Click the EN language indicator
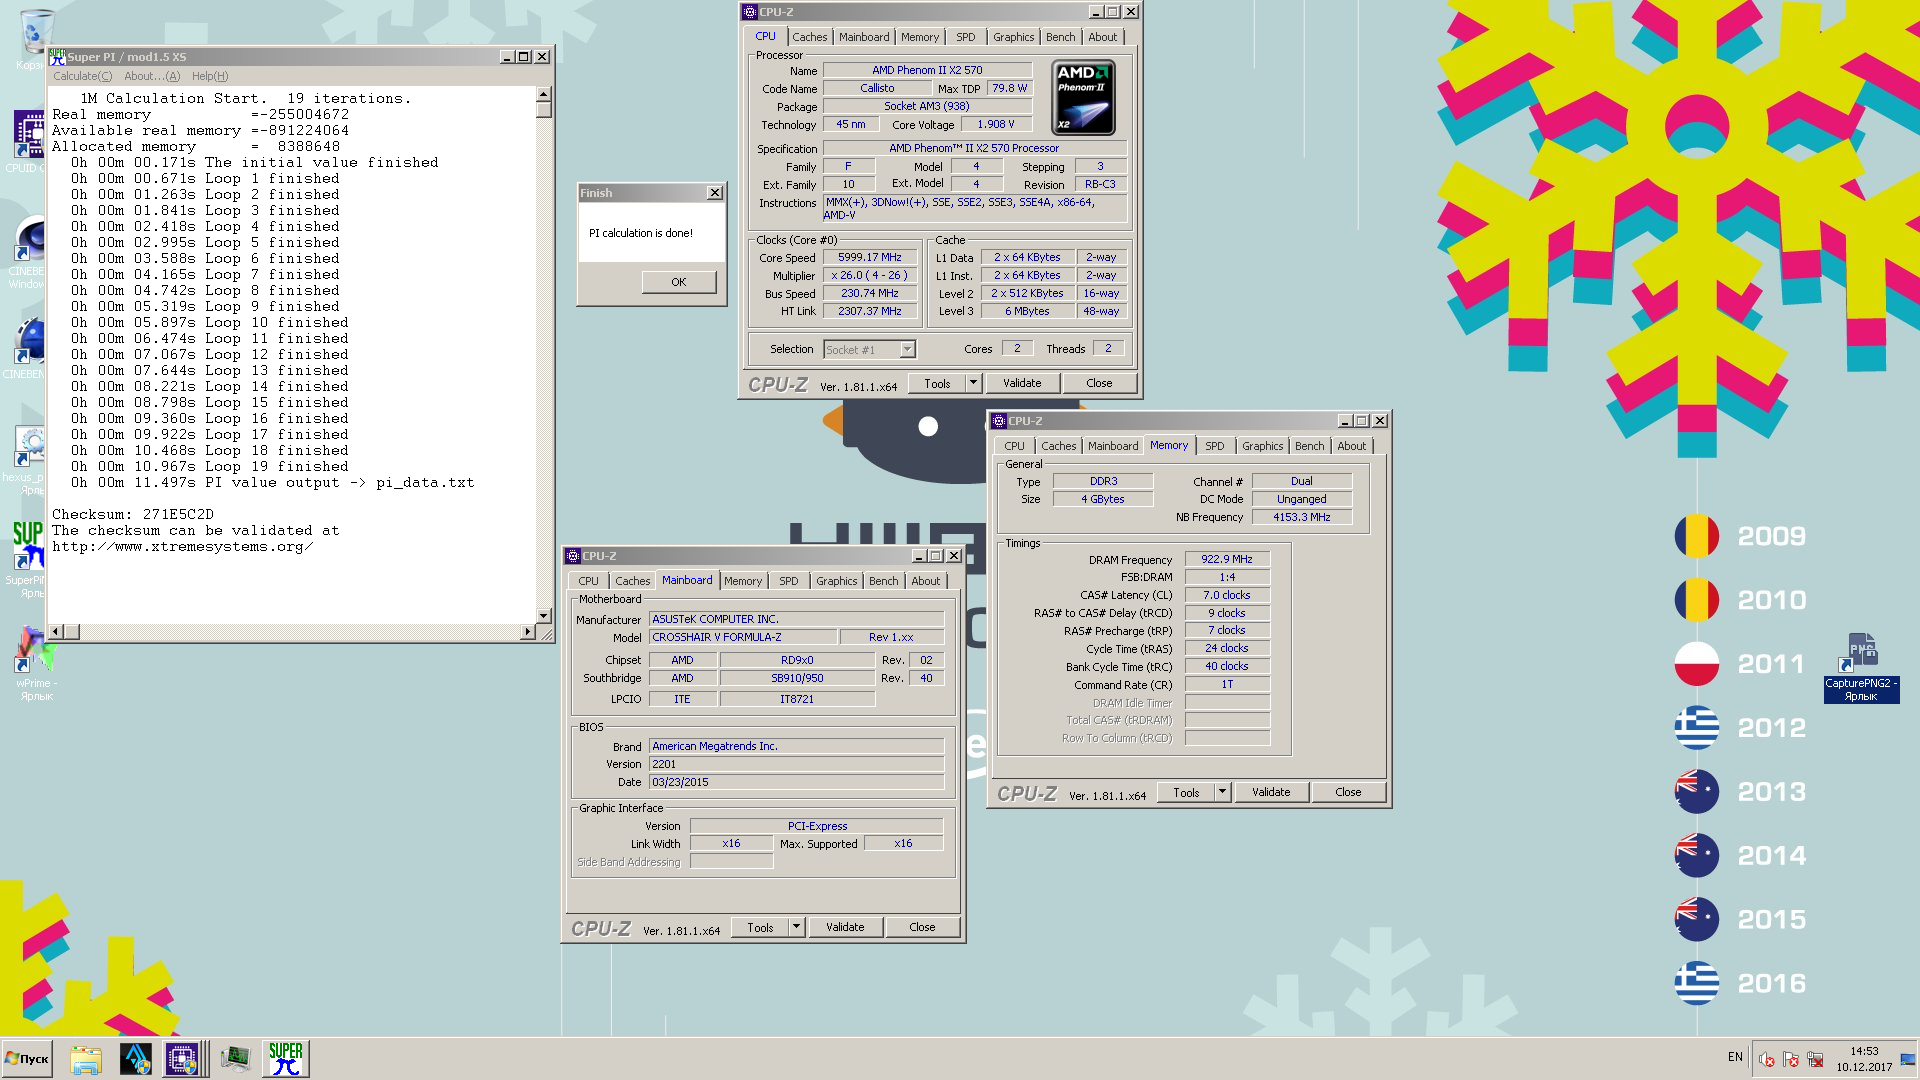Screen dimensions: 1920x1080 [x=1735, y=1057]
